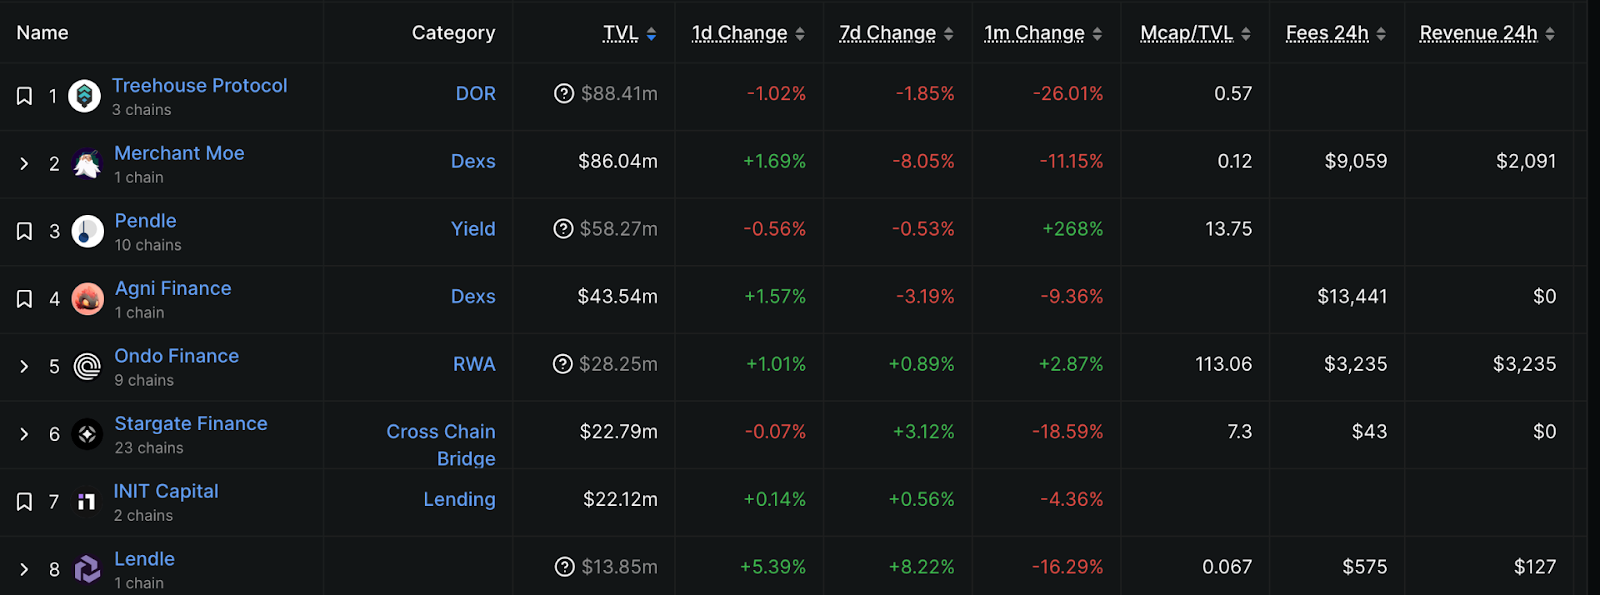Sort table by TVL column
Viewport: 1600px width, 595px height.
pyautogui.click(x=629, y=33)
